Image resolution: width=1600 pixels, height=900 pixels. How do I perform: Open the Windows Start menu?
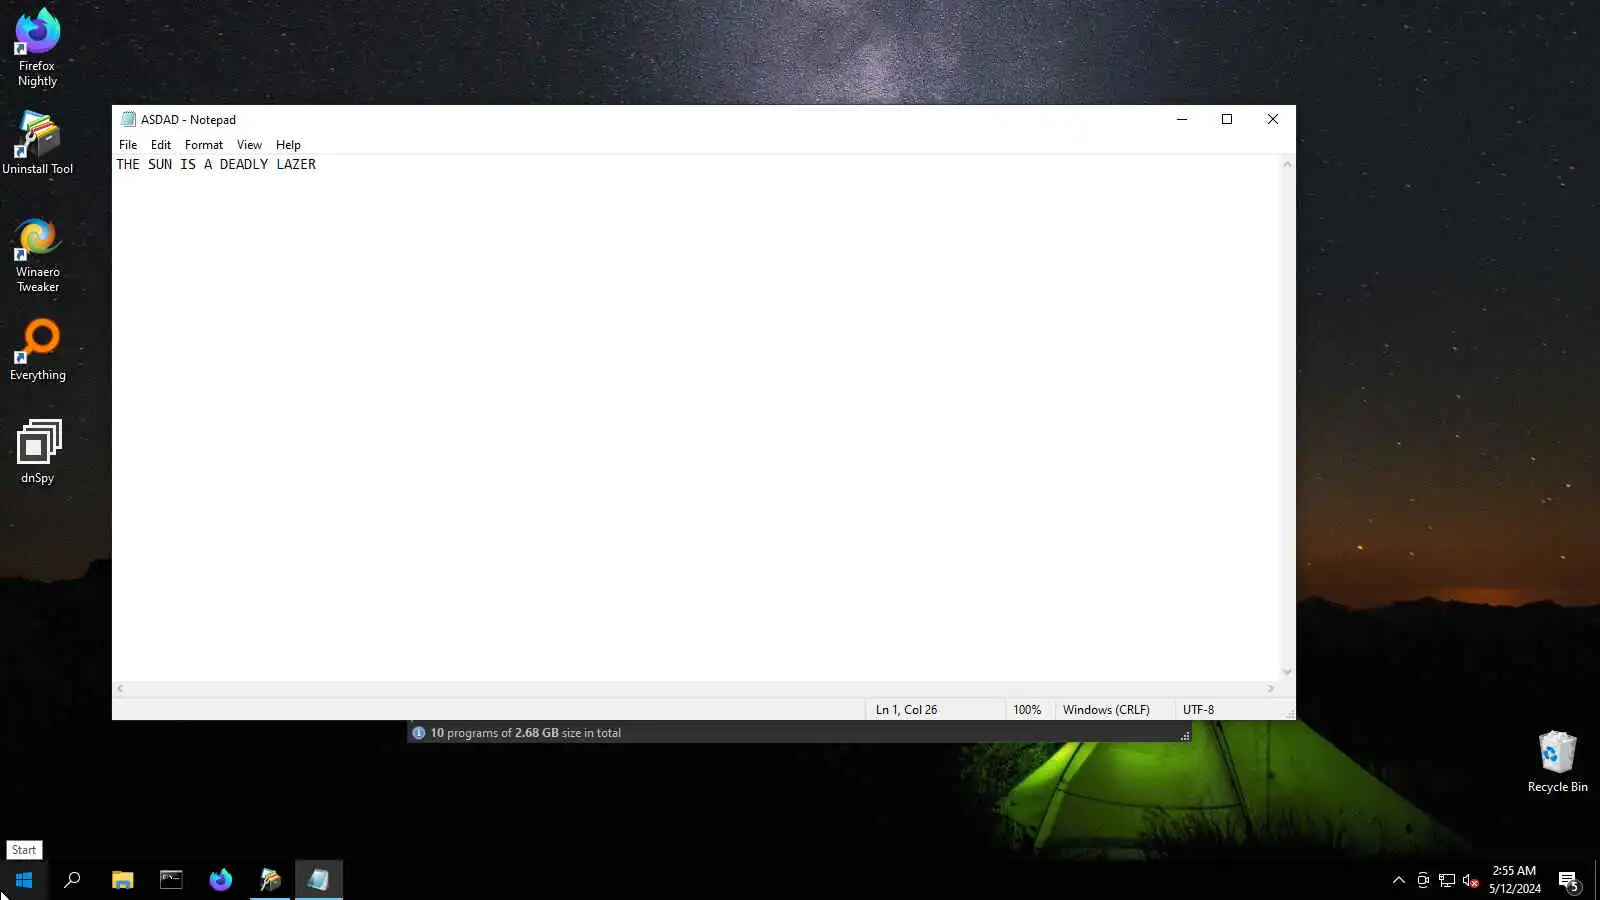coord(24,880)
